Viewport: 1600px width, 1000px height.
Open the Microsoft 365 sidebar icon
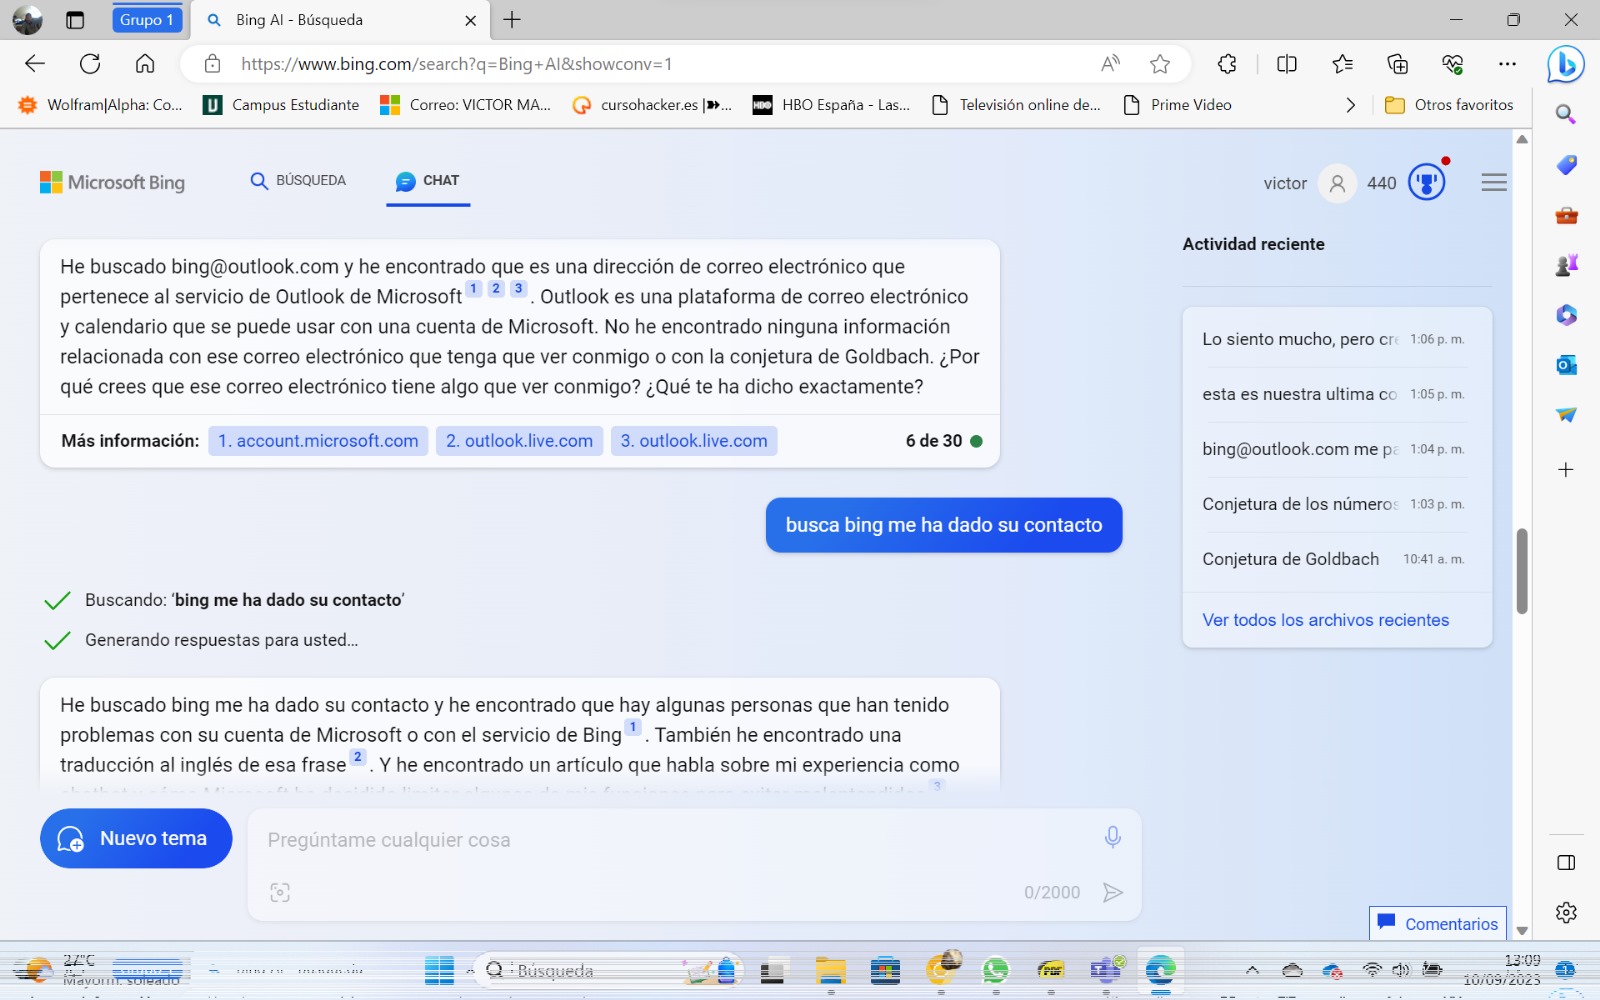pyautogui.click(x=1566, y=315)
